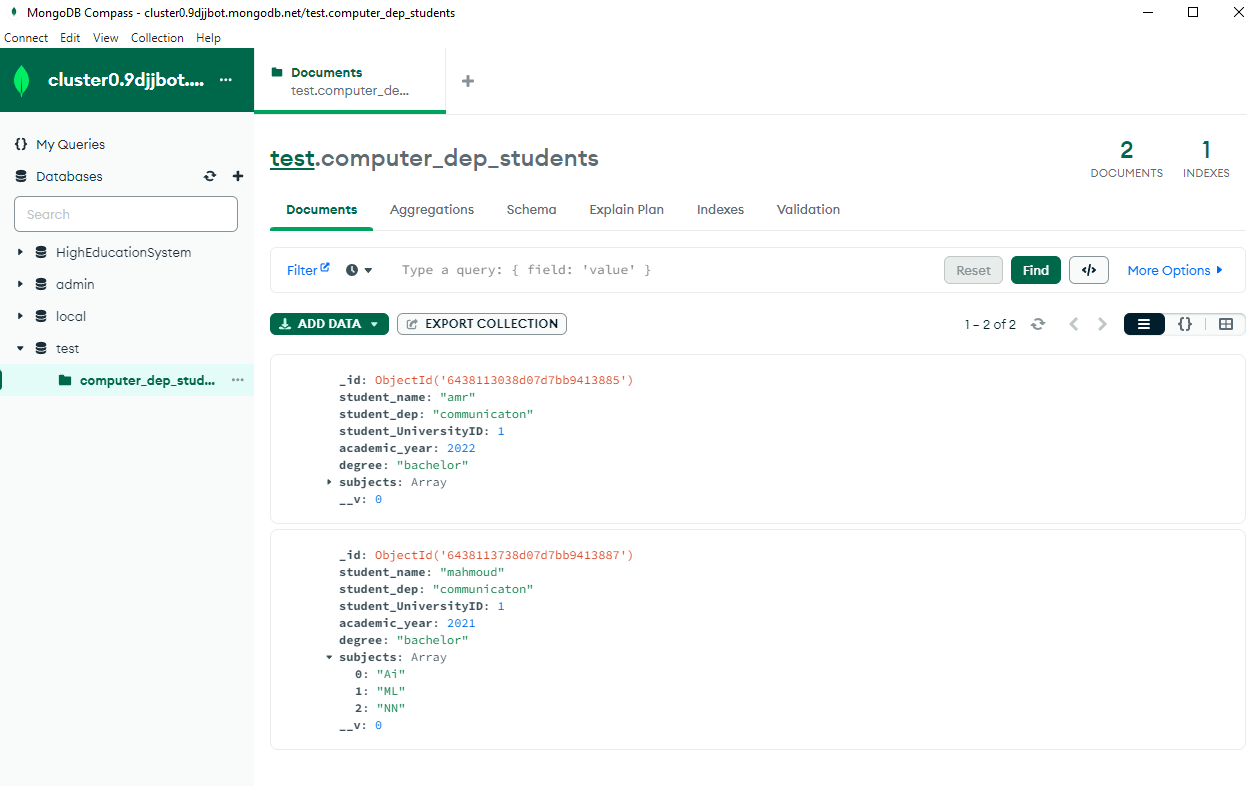1247x786 pixels.
Task: Switch to the Schema tab
Action: (531, 210)
